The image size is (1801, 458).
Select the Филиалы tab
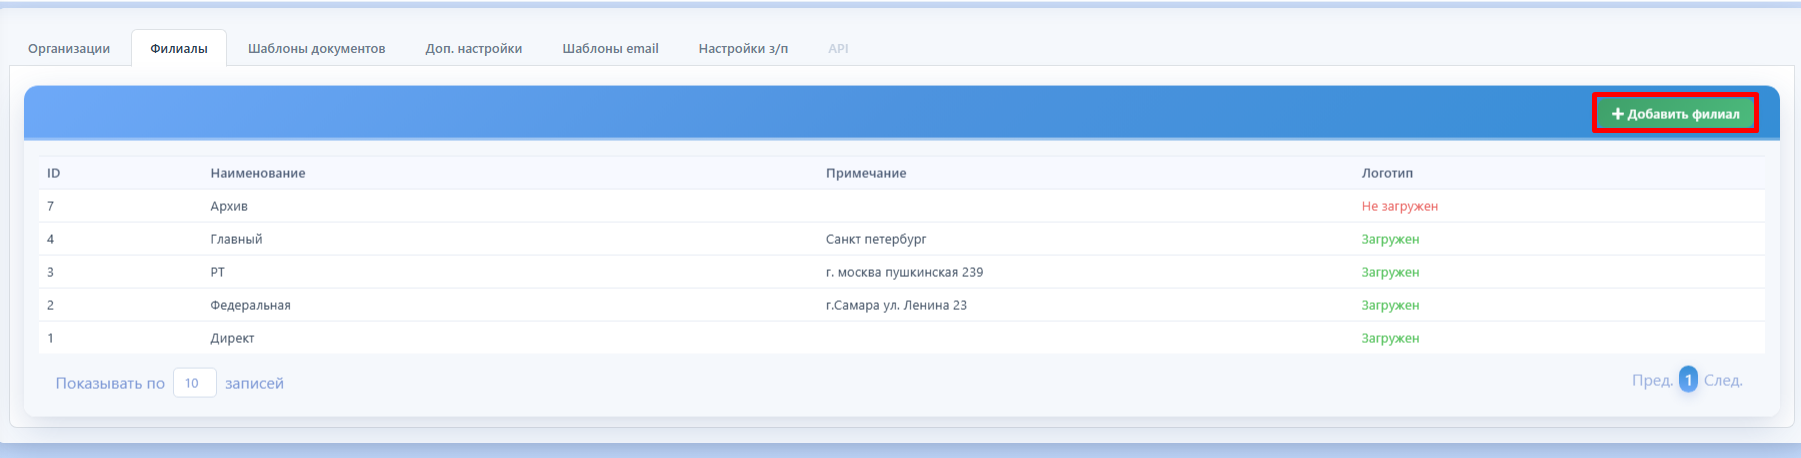(179, 48)
